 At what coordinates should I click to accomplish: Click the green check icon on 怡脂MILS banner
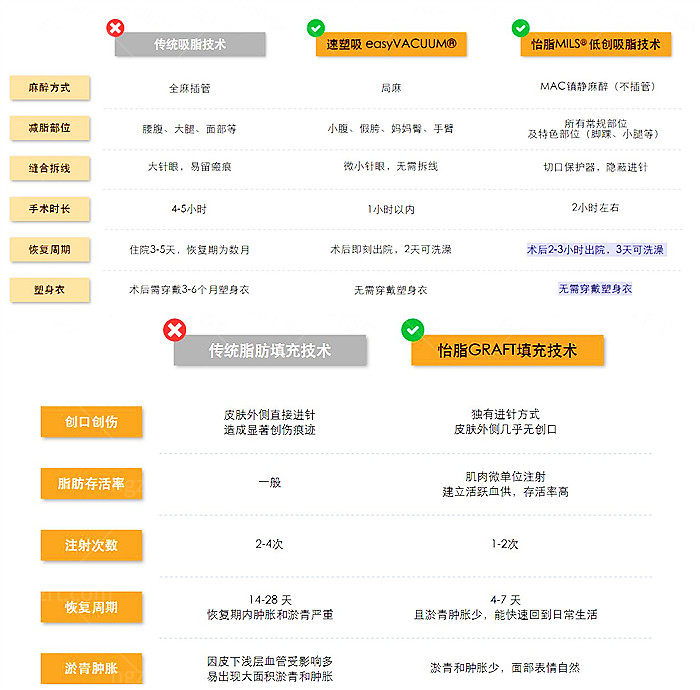pyautogui.click(x=521, y=28)
